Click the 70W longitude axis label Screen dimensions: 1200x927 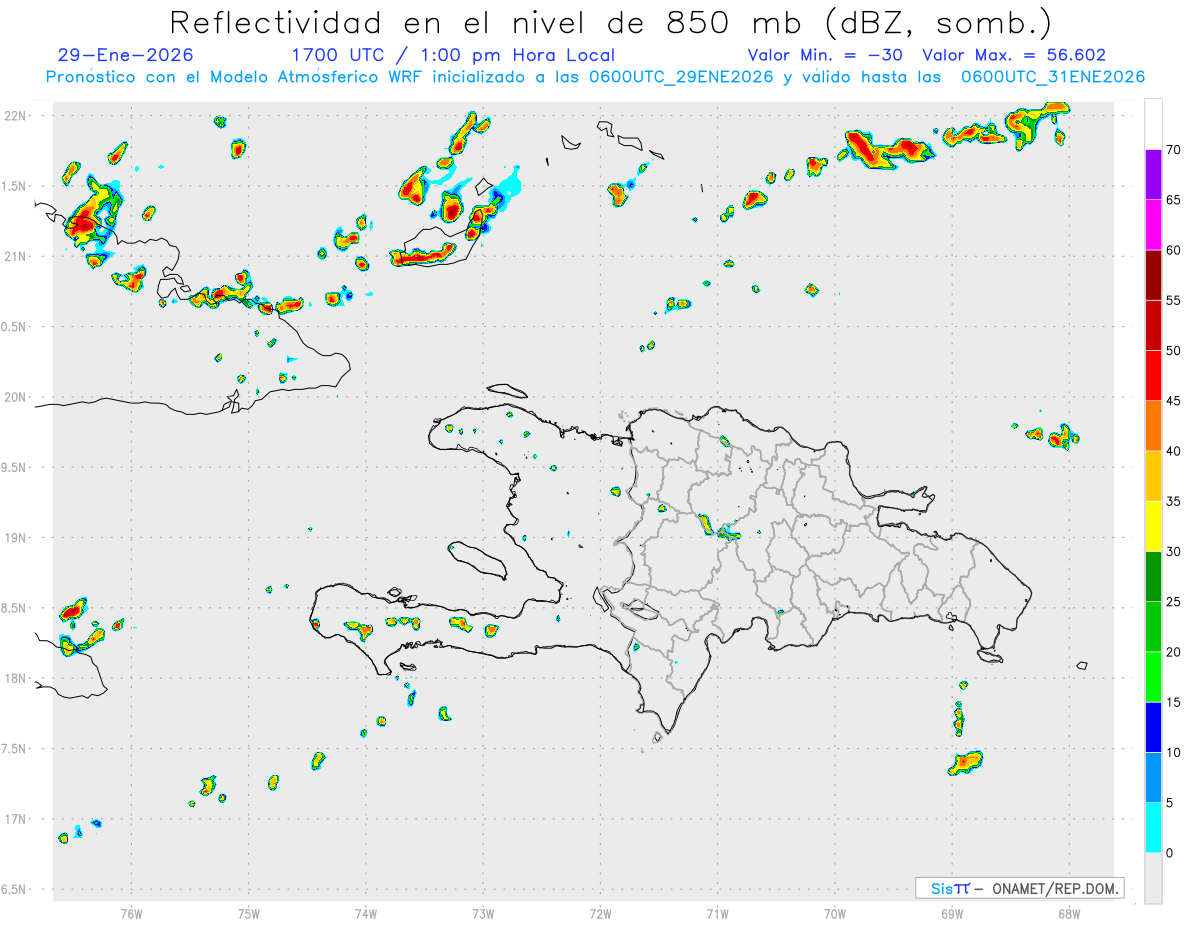tap(834, 913)
